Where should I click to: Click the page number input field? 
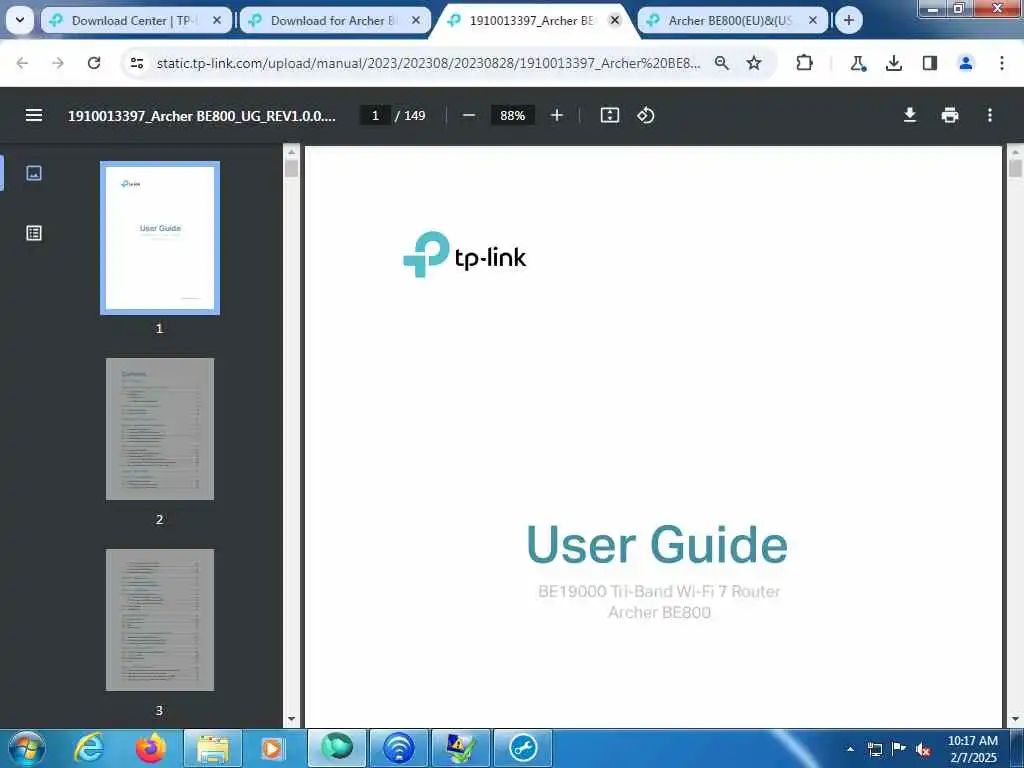coord(375,116)
